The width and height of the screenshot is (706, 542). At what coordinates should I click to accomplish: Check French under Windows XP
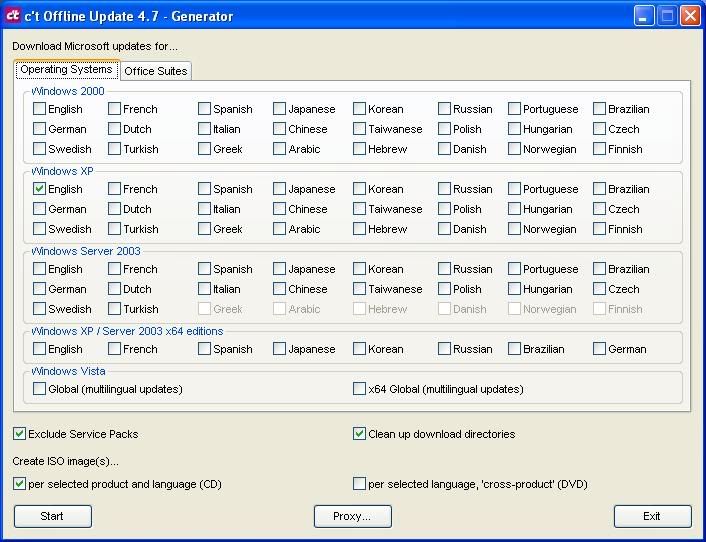click(114, 189)
